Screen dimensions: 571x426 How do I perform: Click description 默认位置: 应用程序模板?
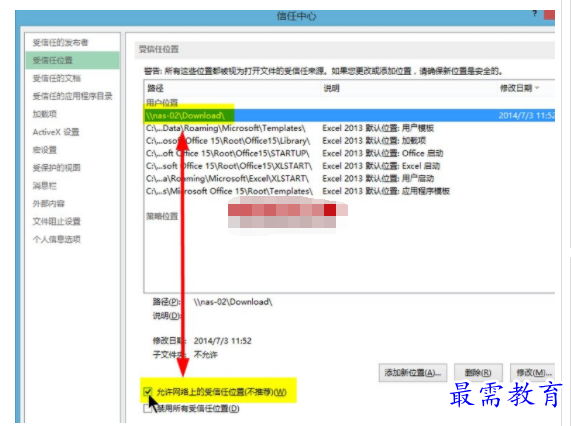point(386,191)
